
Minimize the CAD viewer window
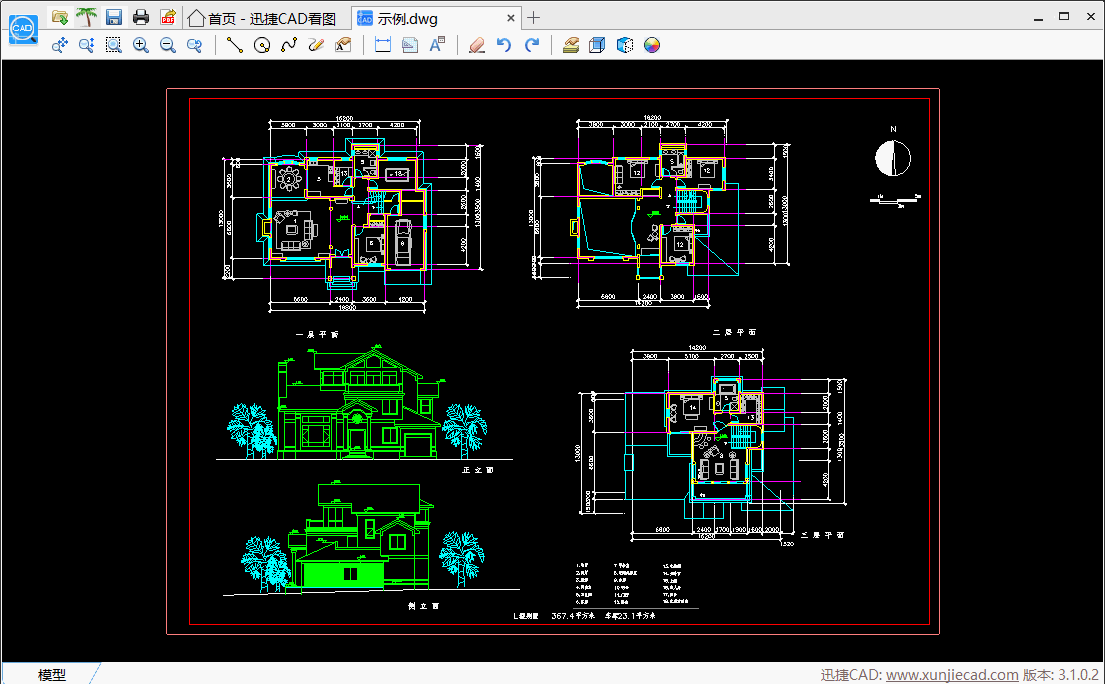[x=1037, y=17]
